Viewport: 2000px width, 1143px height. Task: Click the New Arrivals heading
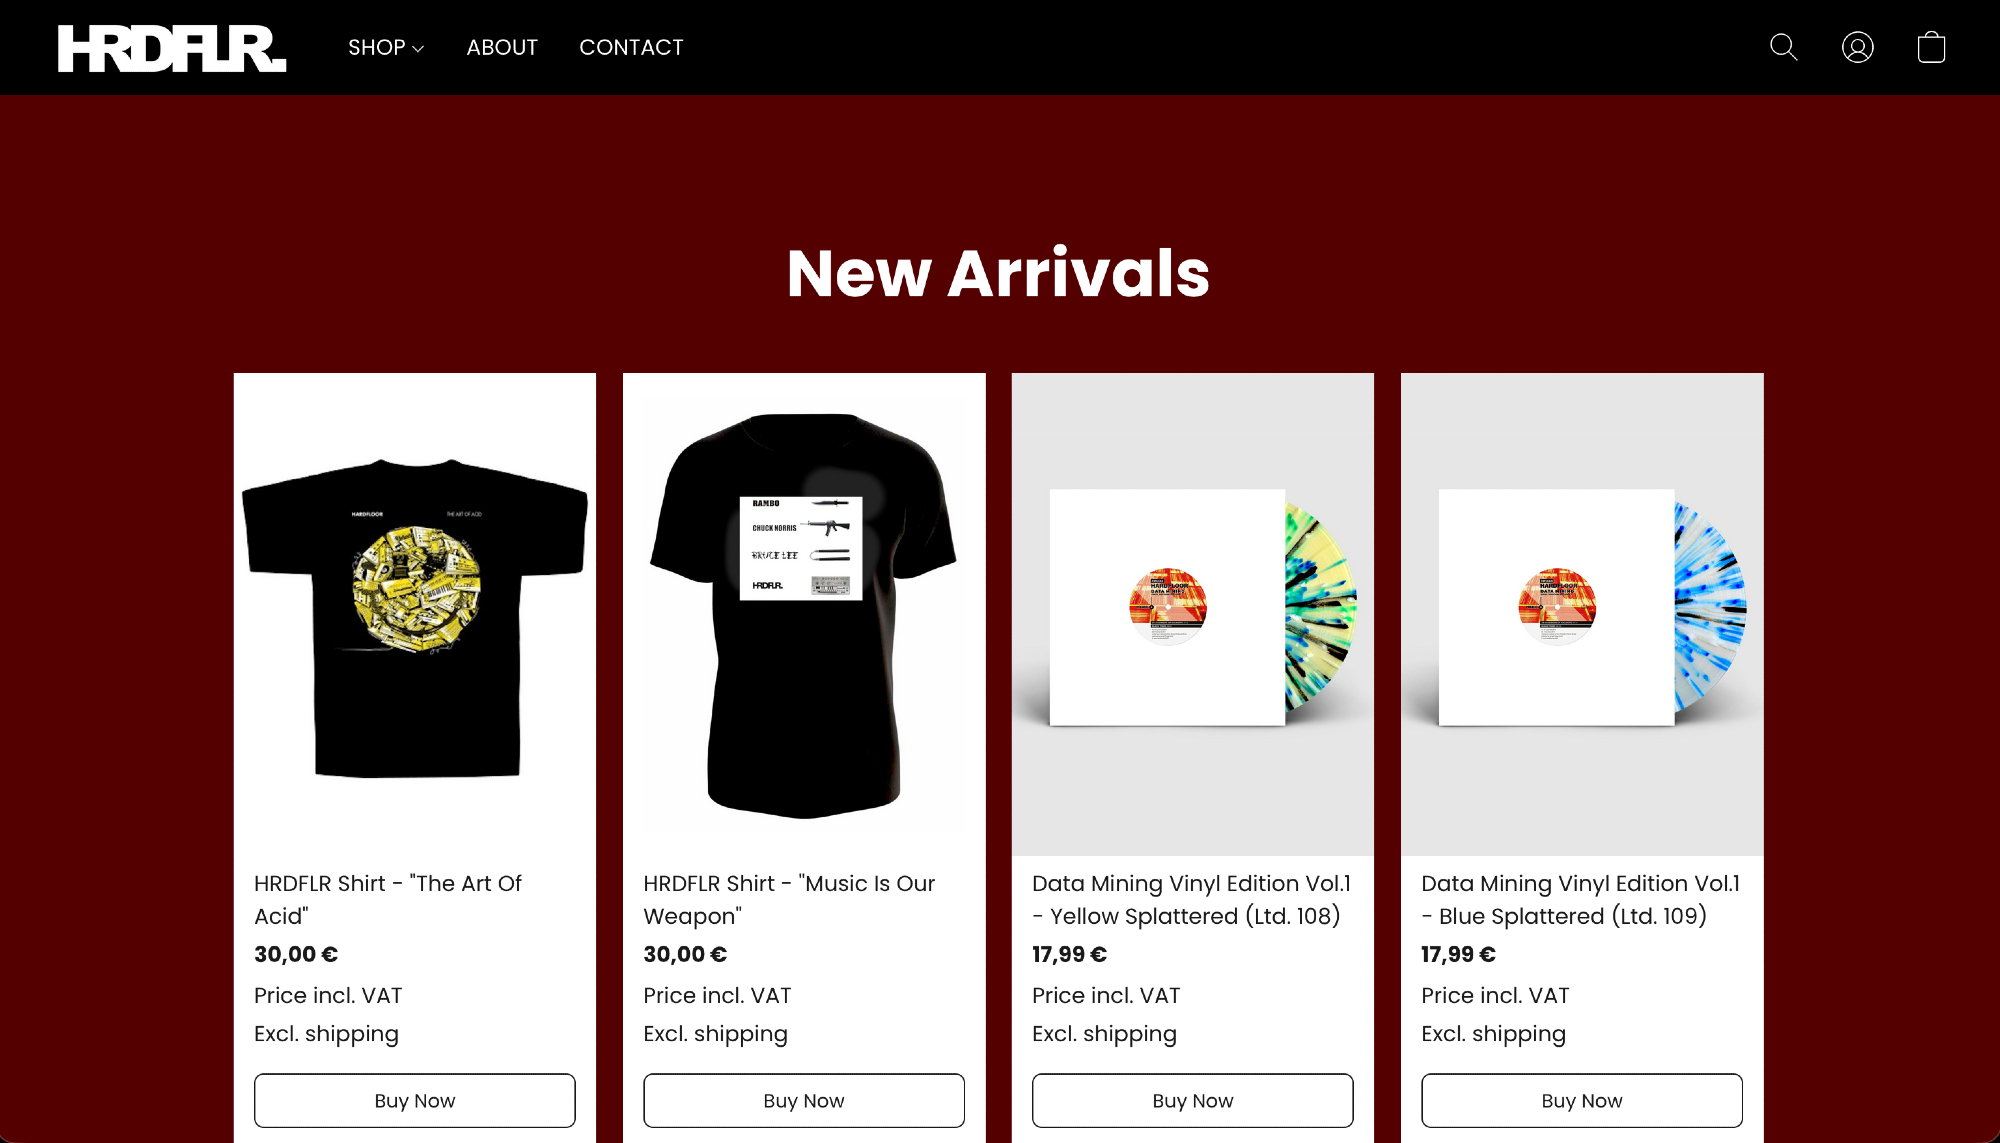coord(999,273)
